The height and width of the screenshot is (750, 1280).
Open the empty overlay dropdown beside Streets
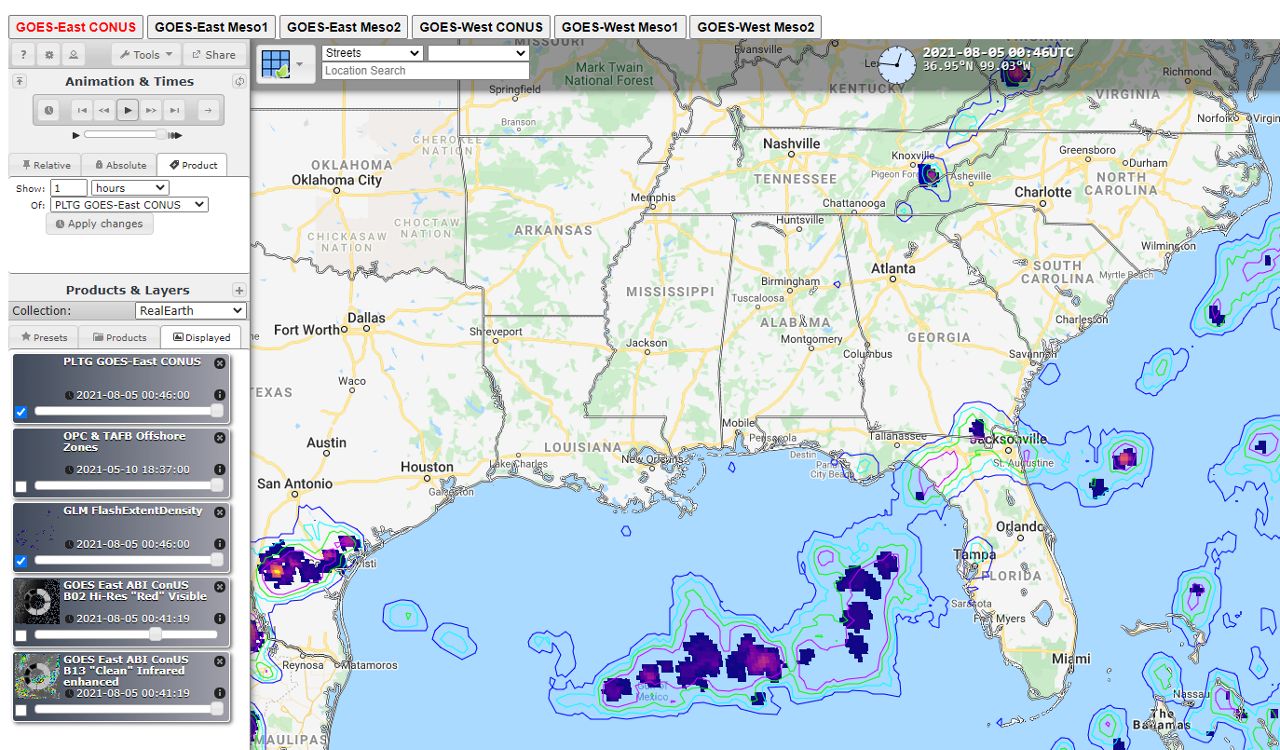(x=478, y=53)
